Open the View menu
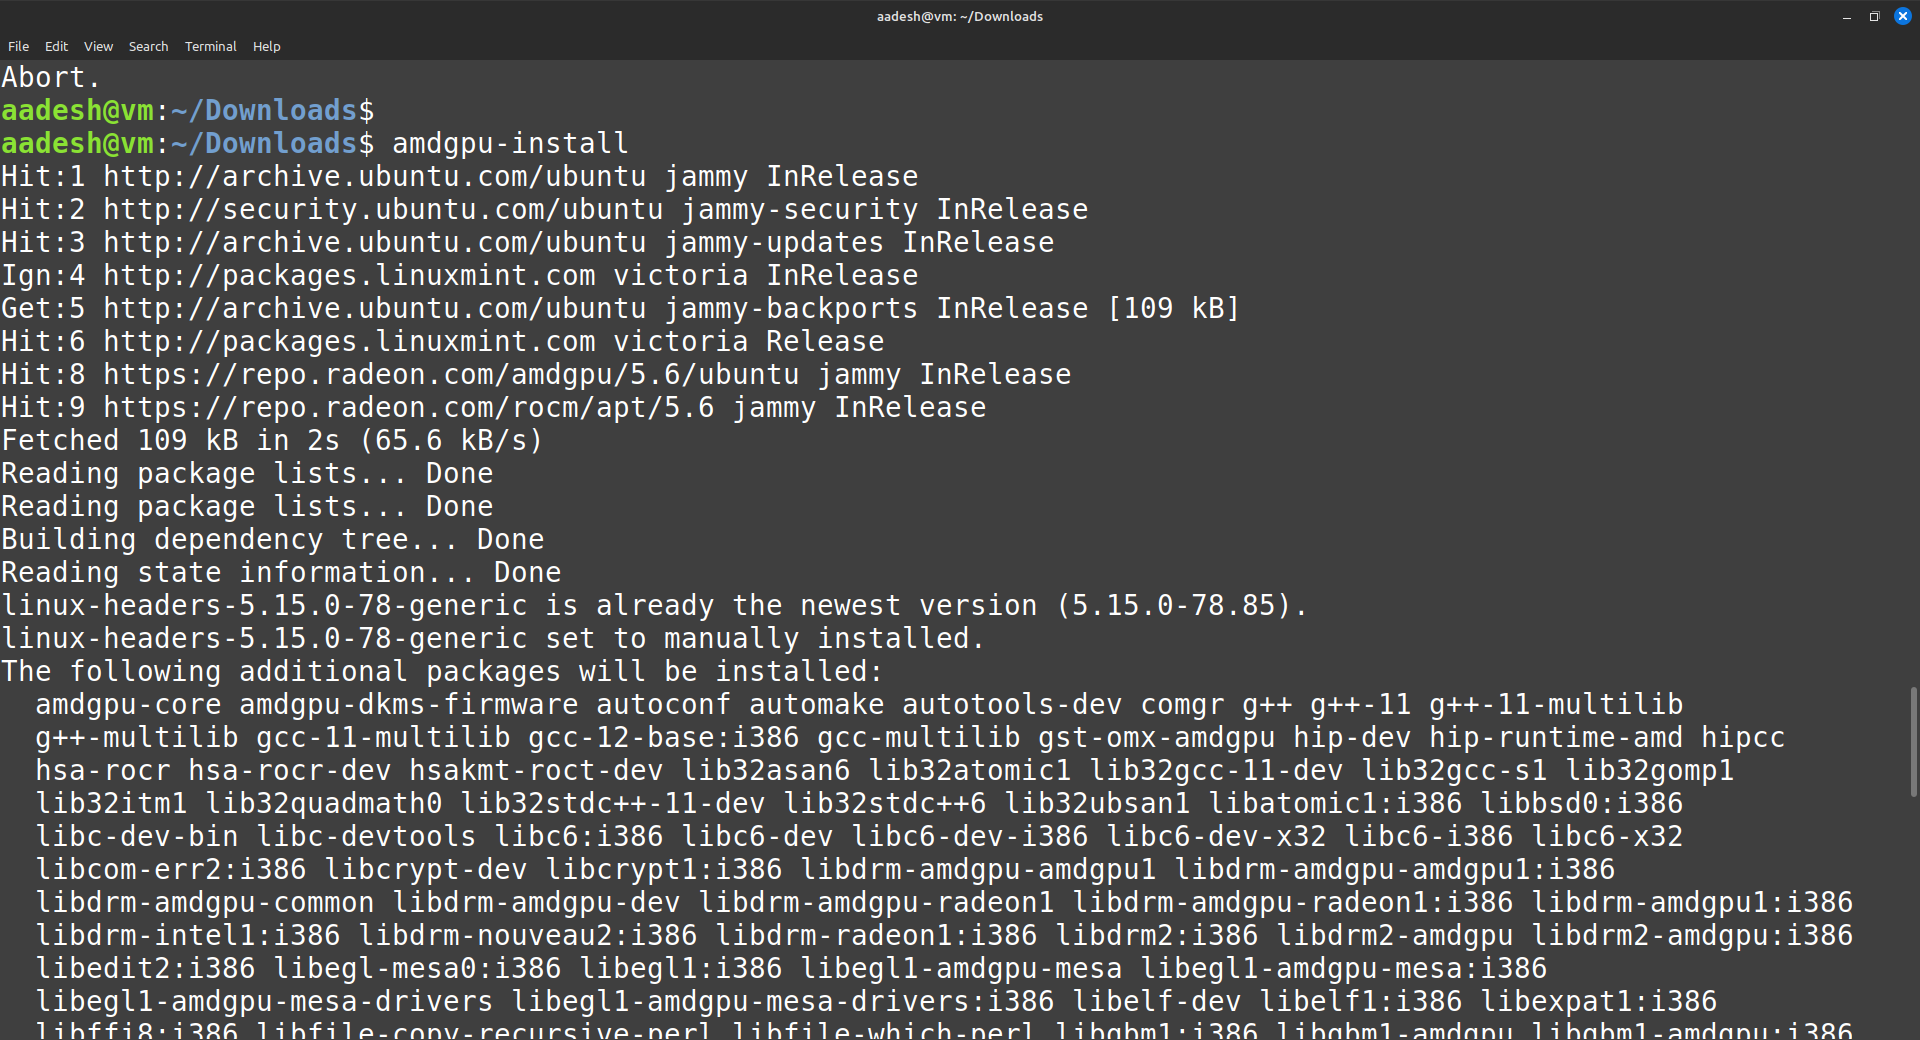 click(97, 46)
